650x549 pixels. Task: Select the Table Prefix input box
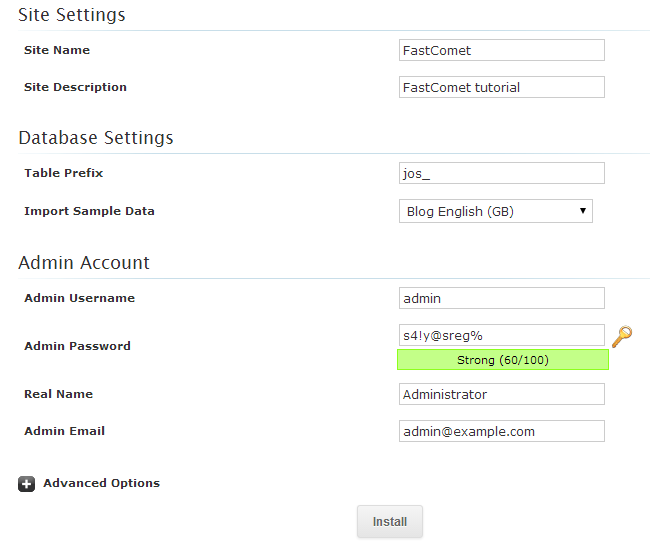tap(501, 173)
